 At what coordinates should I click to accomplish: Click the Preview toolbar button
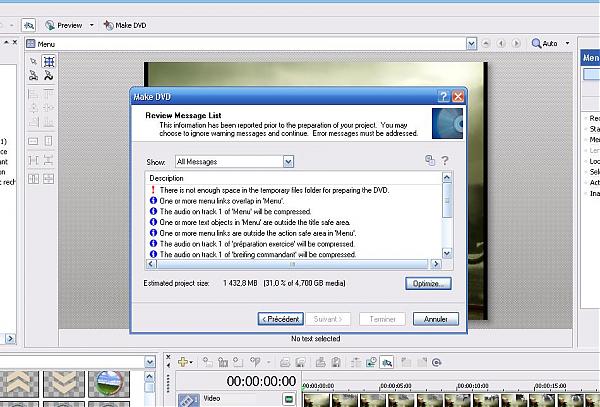(x=63, y=23)
